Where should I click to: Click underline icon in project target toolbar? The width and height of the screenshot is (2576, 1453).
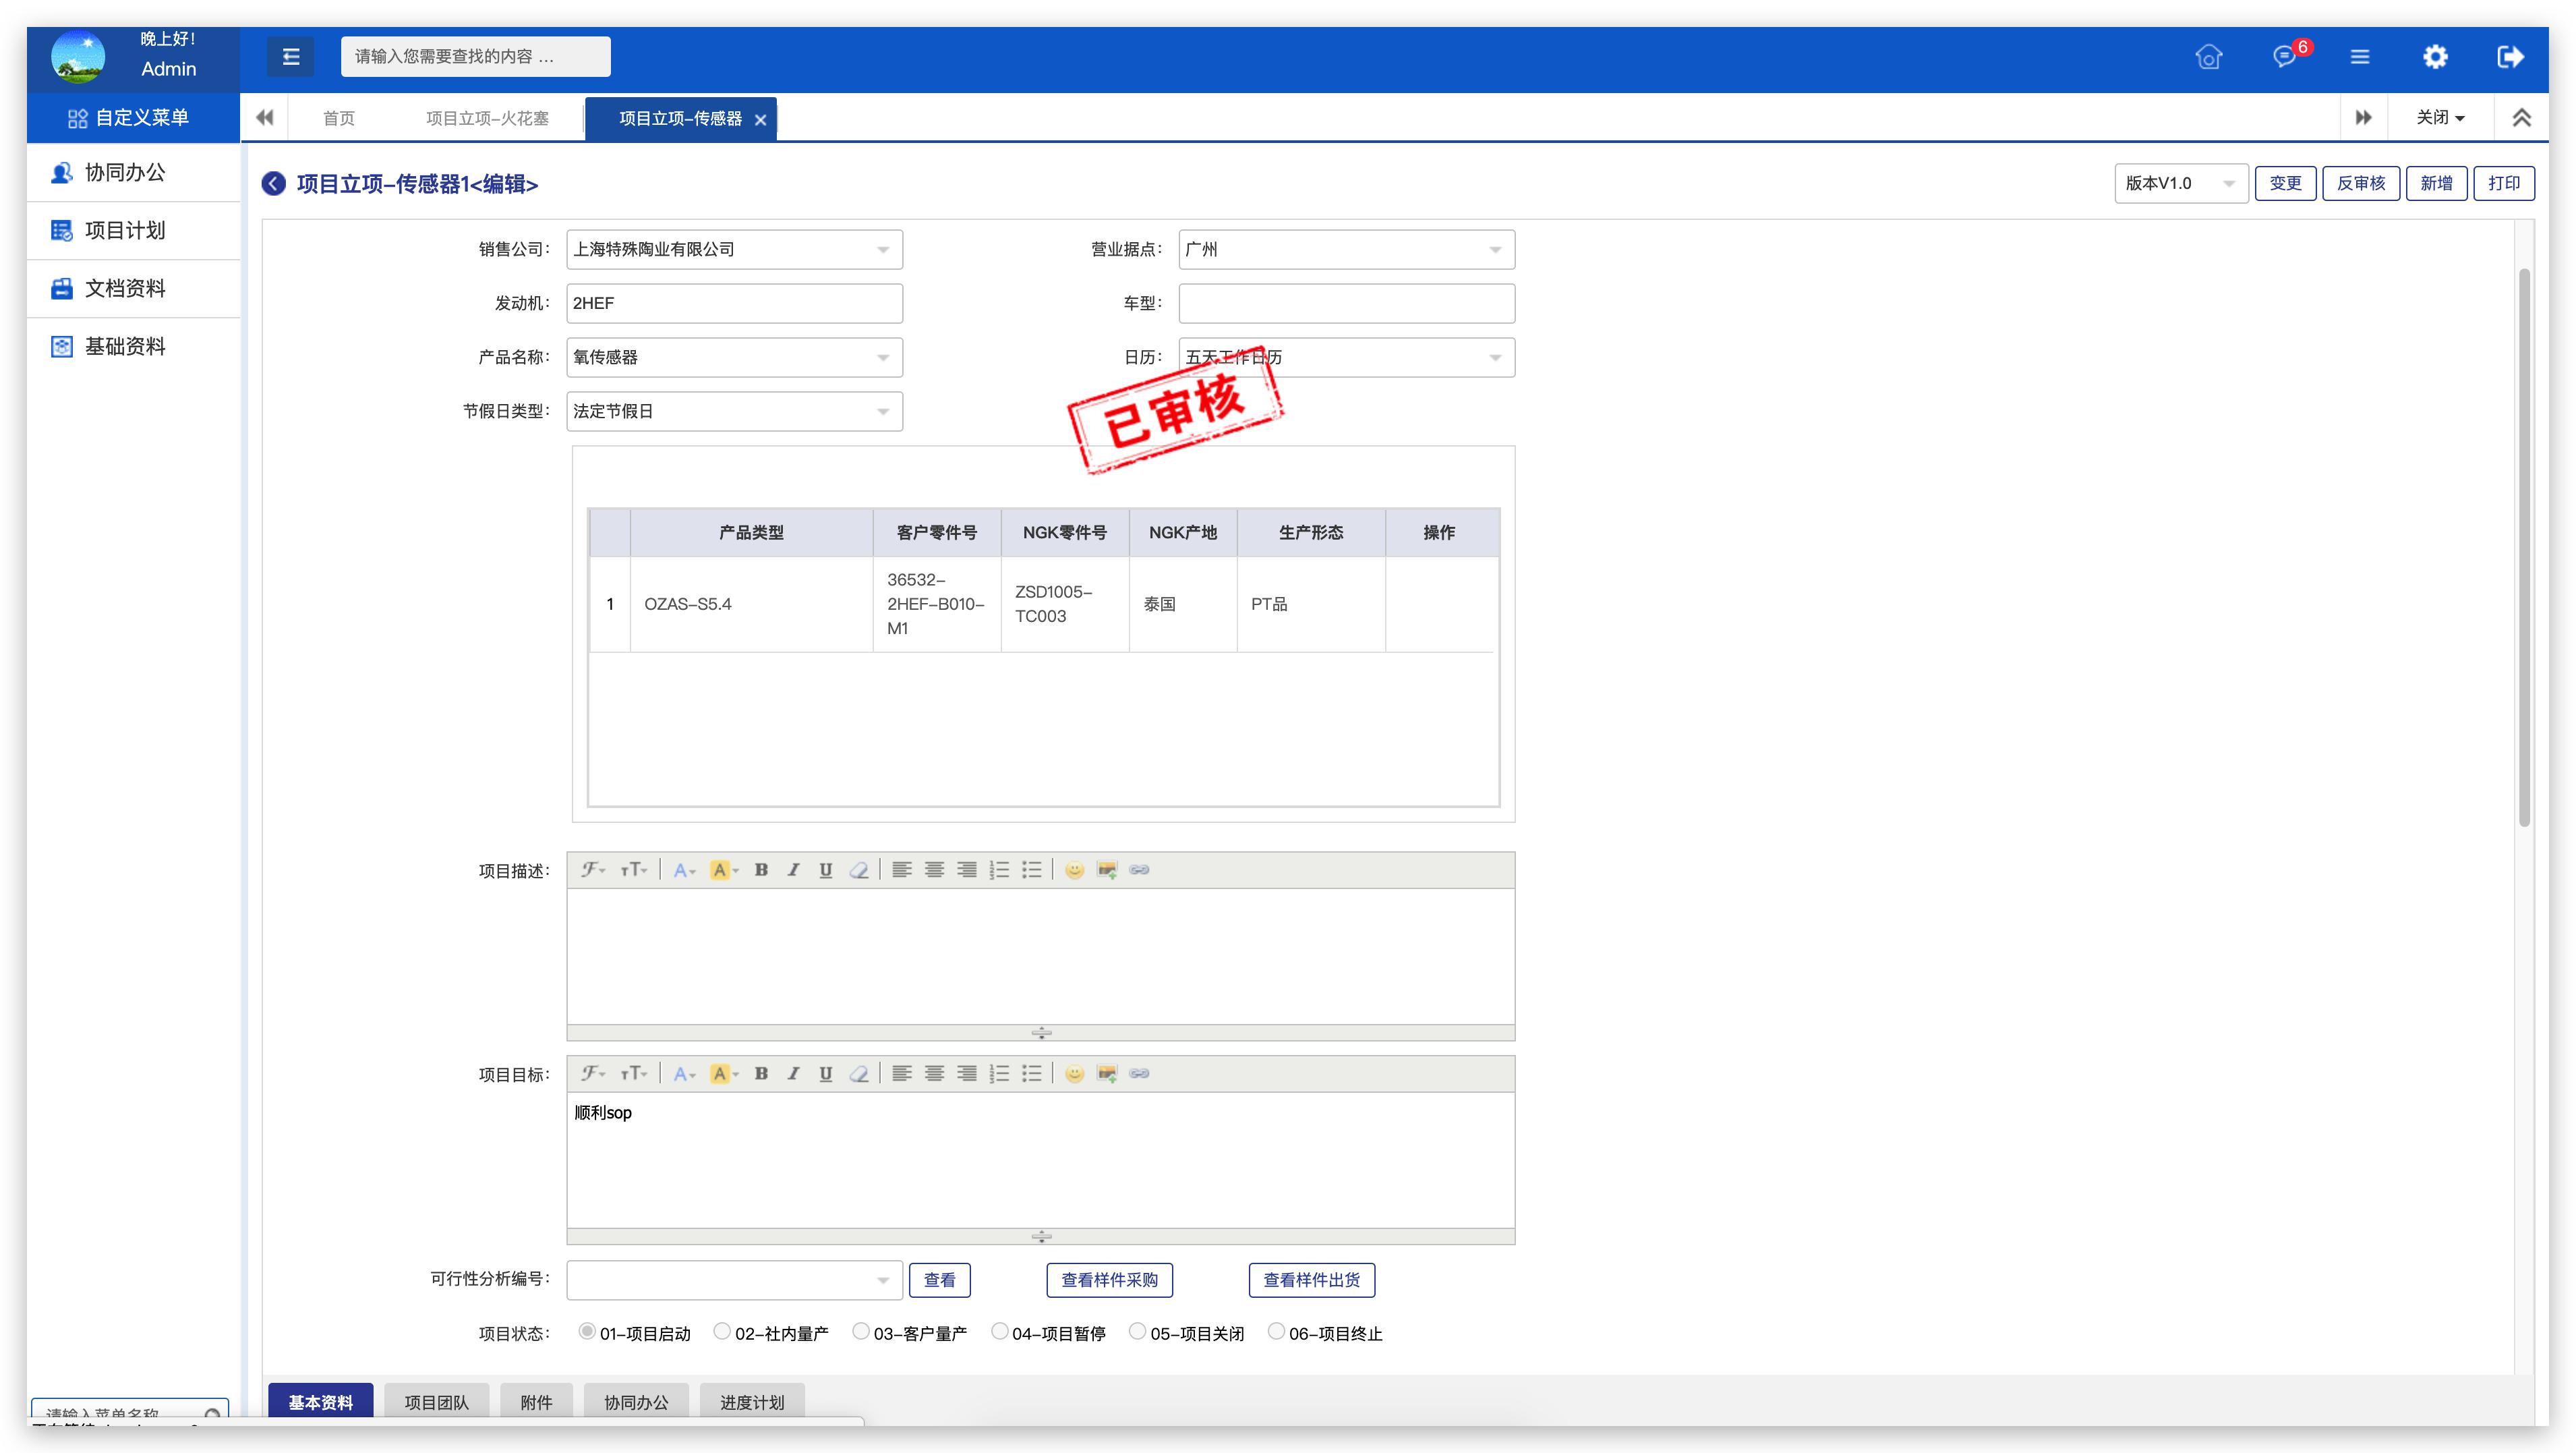click(x=825, y=1074)
